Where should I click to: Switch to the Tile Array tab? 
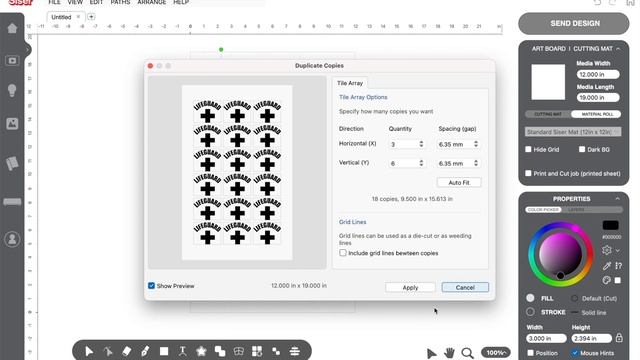(350, 83)
